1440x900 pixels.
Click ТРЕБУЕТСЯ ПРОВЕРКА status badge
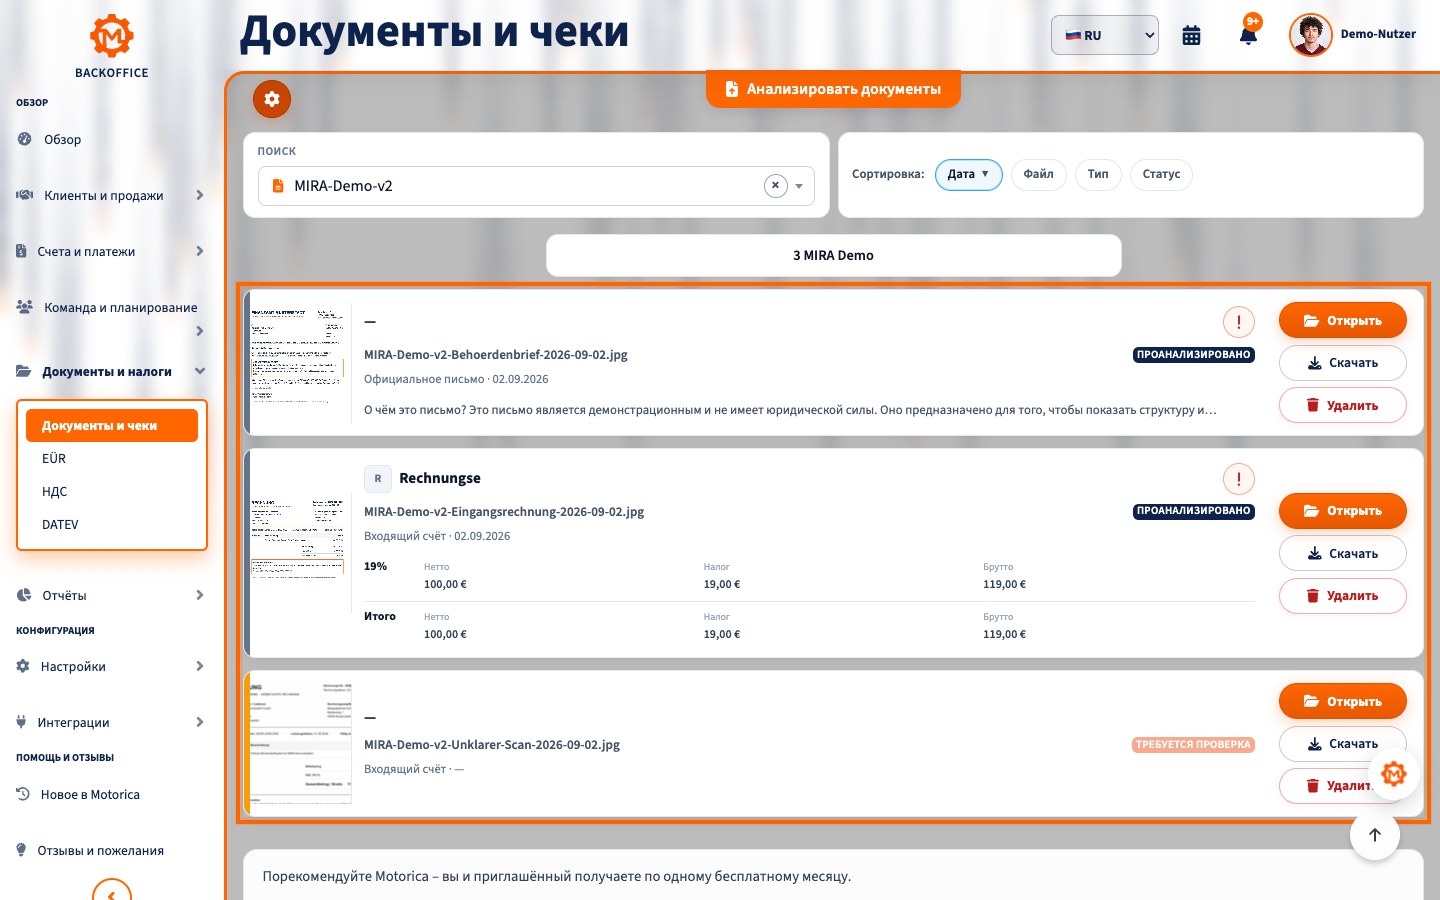[1193, 745]
